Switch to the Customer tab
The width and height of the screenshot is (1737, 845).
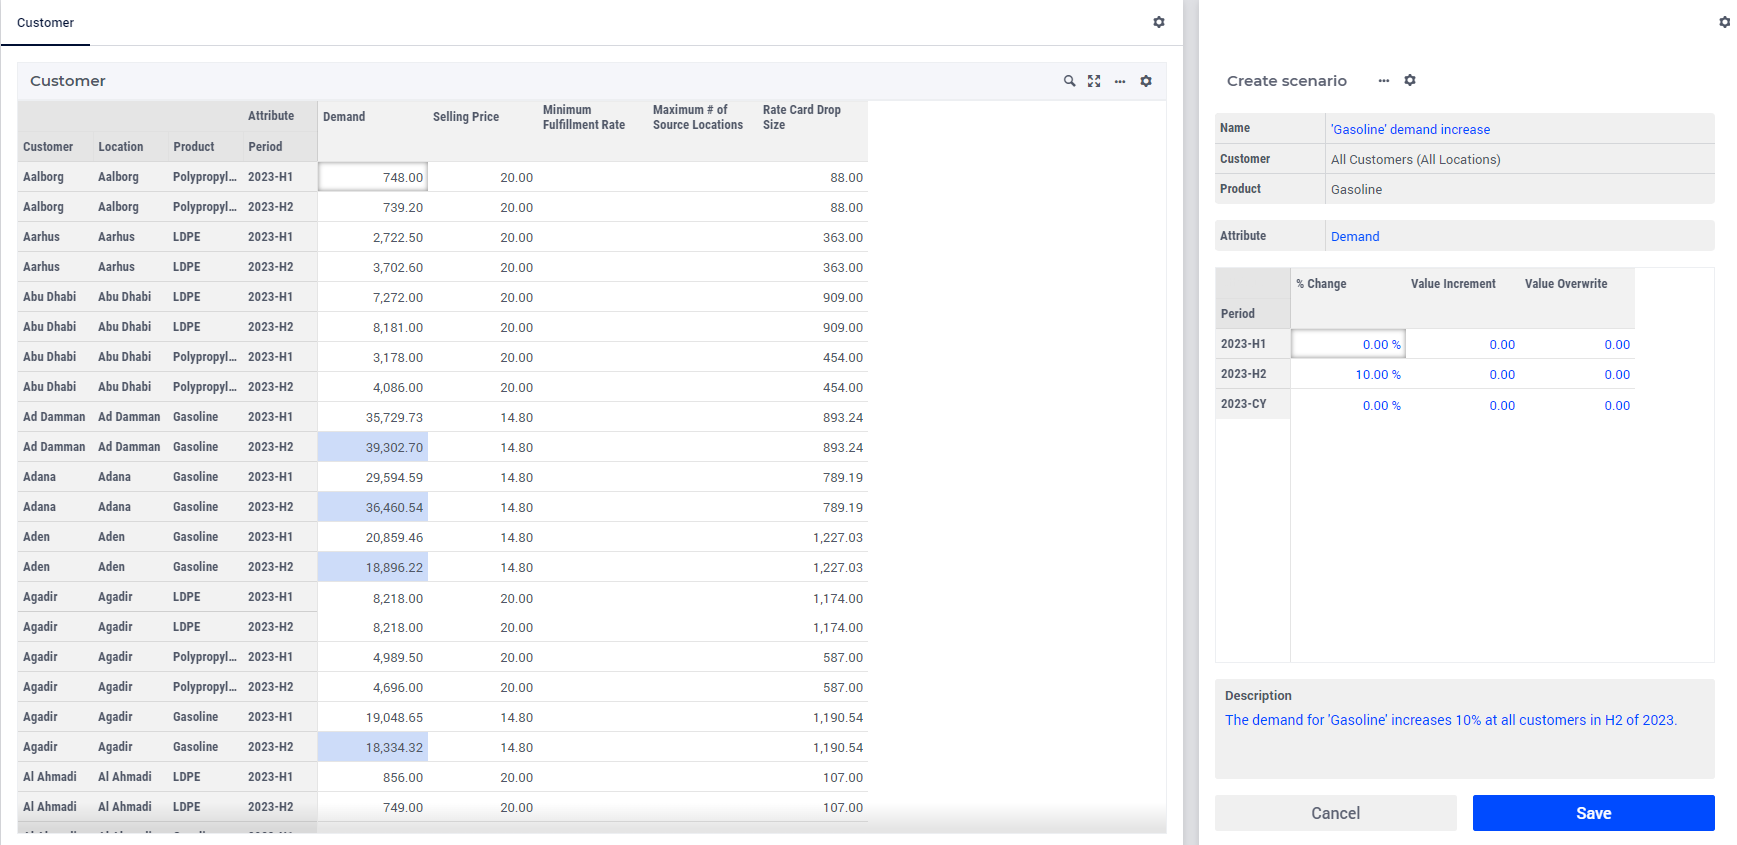(x=45, y=22)
